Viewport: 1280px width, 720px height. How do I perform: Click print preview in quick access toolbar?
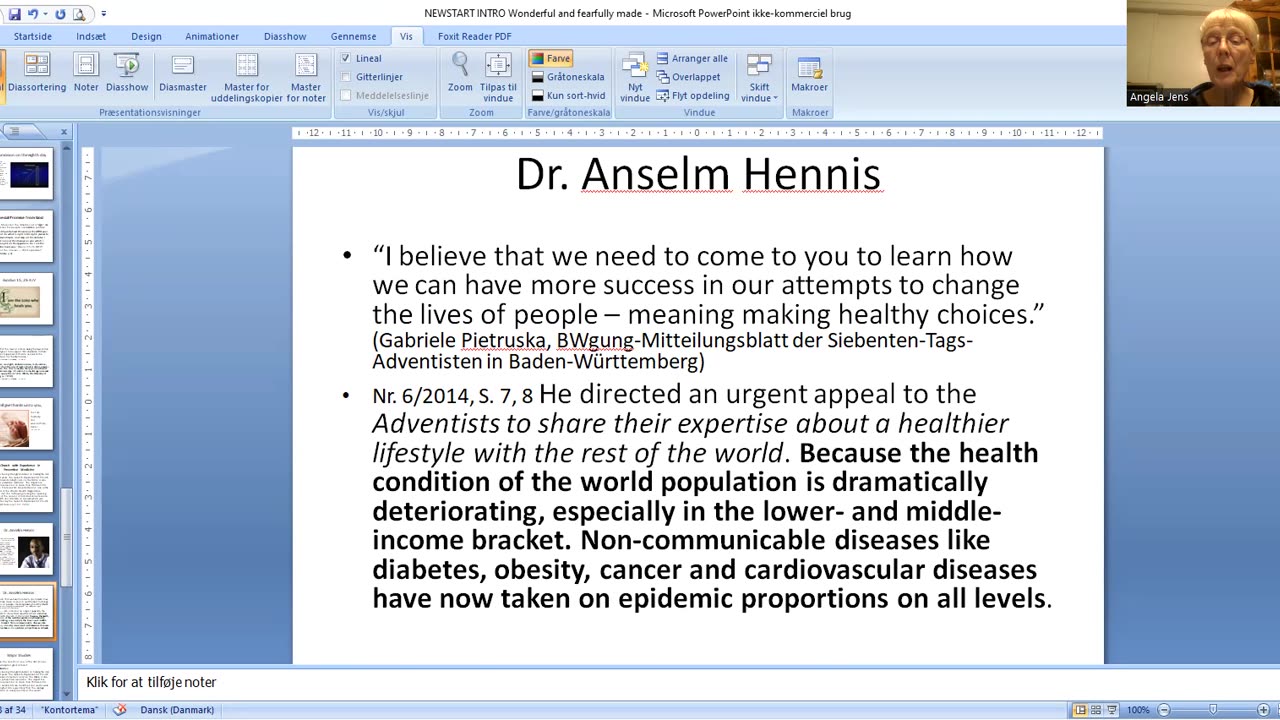tap(79, 13)
